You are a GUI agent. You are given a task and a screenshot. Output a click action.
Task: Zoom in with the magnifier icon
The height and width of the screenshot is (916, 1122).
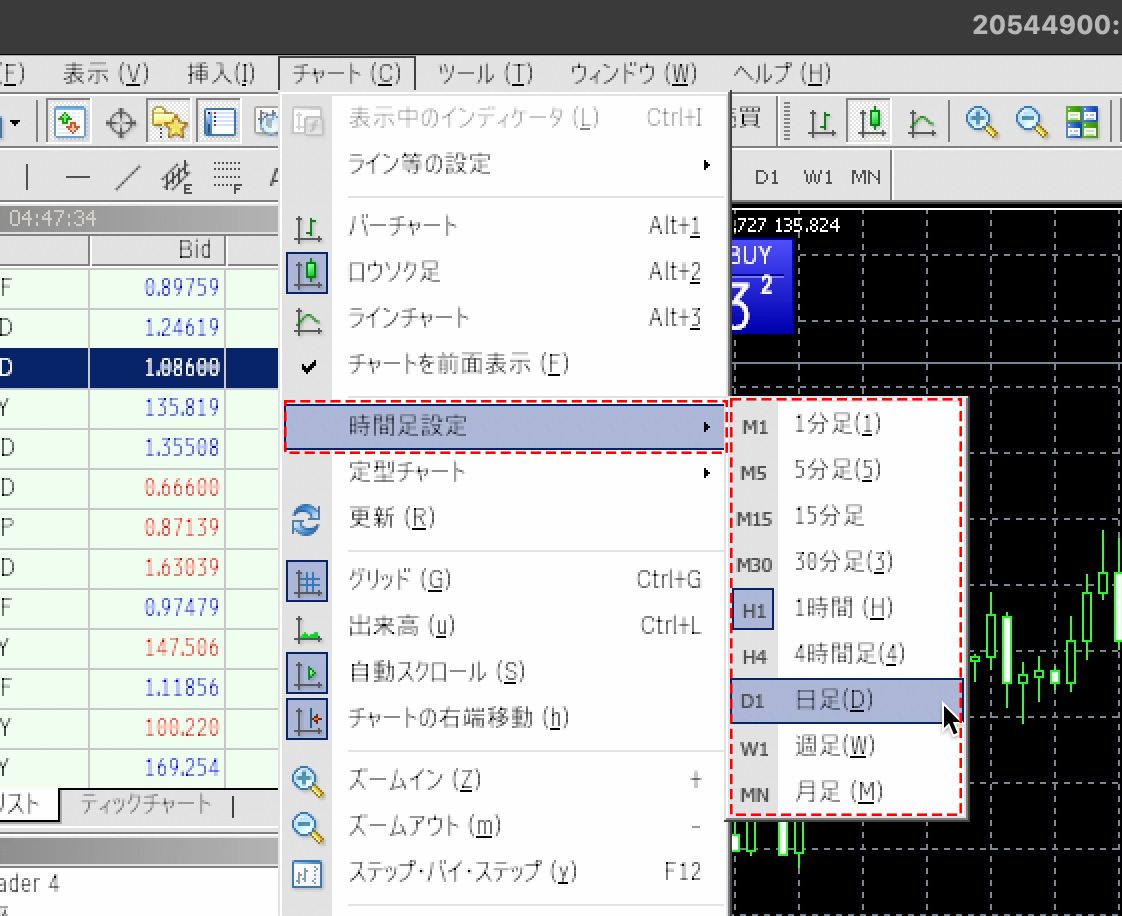[x=982, y=121]
